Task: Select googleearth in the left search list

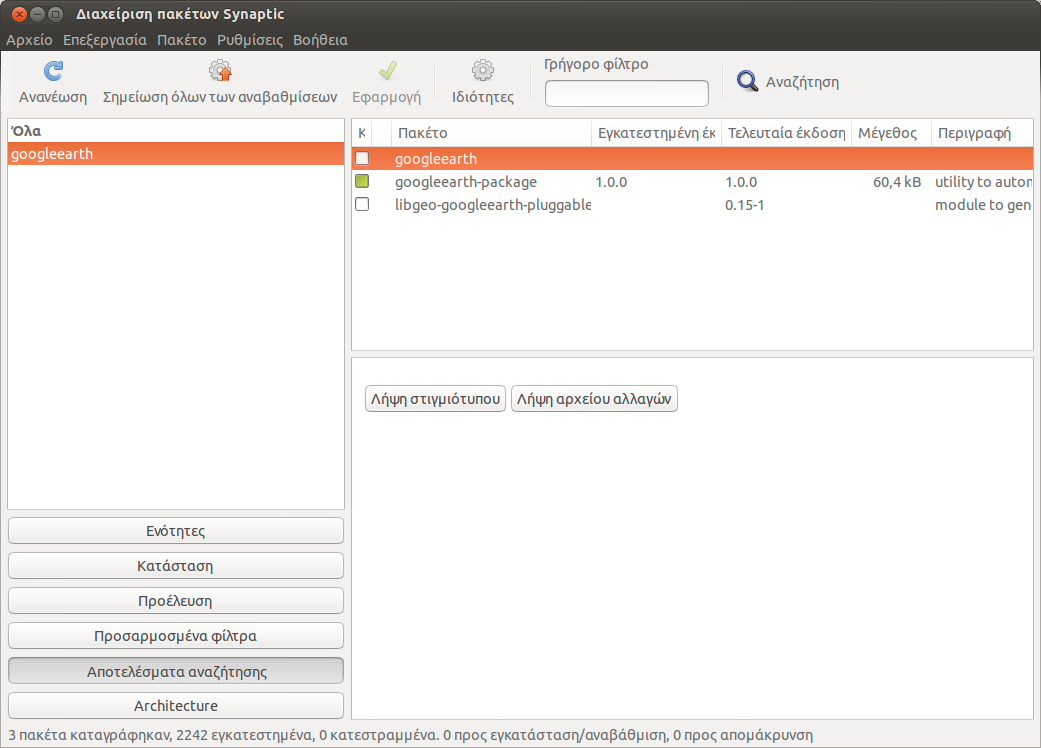Action: pos(176,154)
